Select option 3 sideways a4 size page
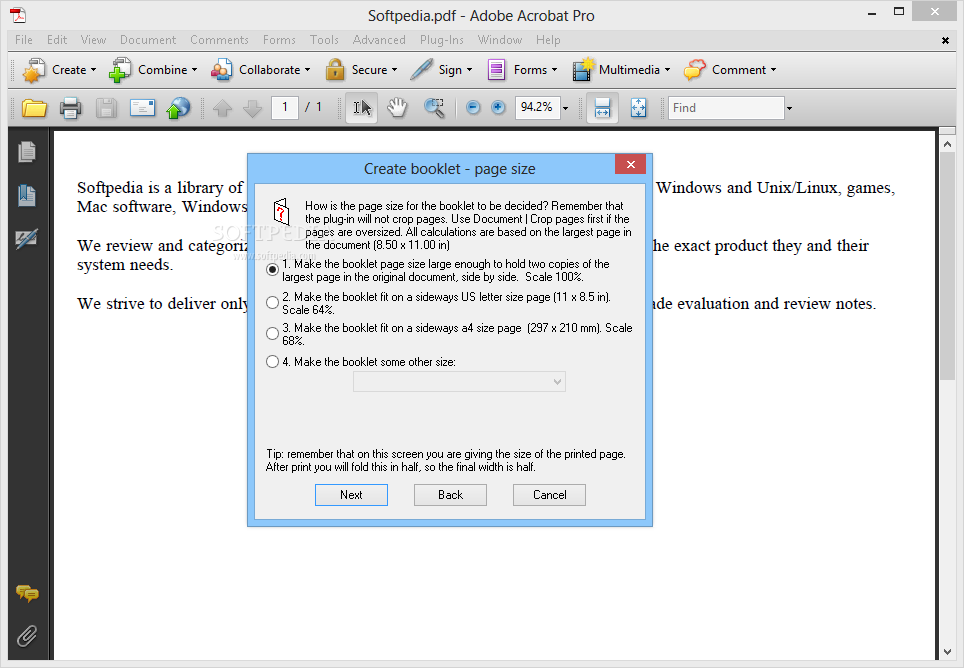964x668 pixels. point(272,334)
